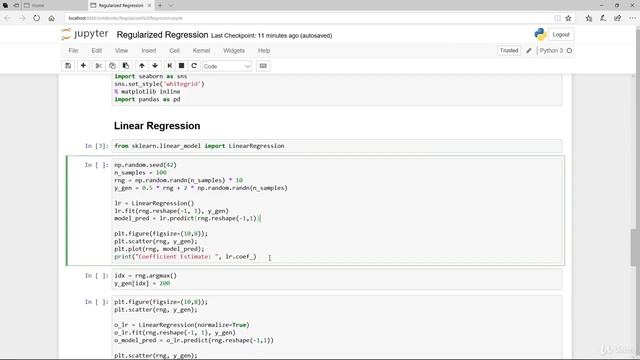The height and width of the screenshot is (360, 640).
Task: Move selected cell up arrow
Action: click(x=142, y=66)
